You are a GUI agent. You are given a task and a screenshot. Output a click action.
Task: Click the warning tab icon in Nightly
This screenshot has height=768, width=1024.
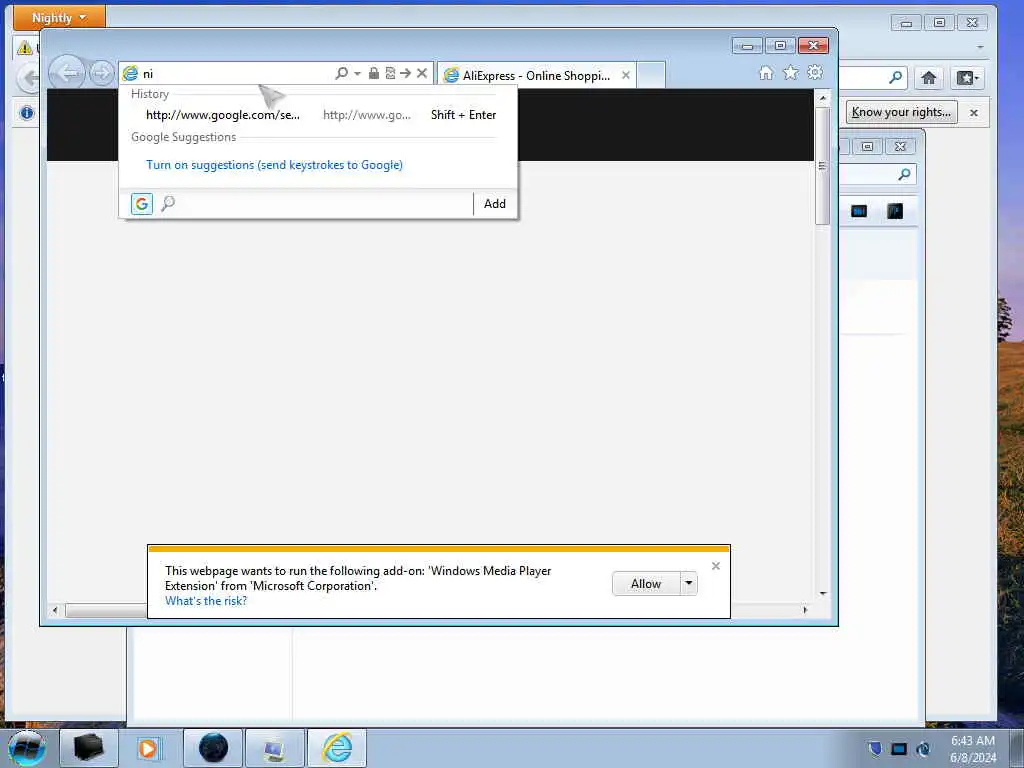coord(24,48)
